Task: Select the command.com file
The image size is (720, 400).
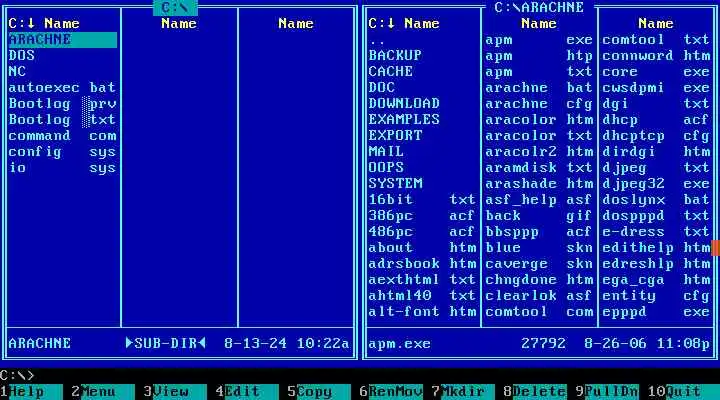Action: click(x=62, y=136)
